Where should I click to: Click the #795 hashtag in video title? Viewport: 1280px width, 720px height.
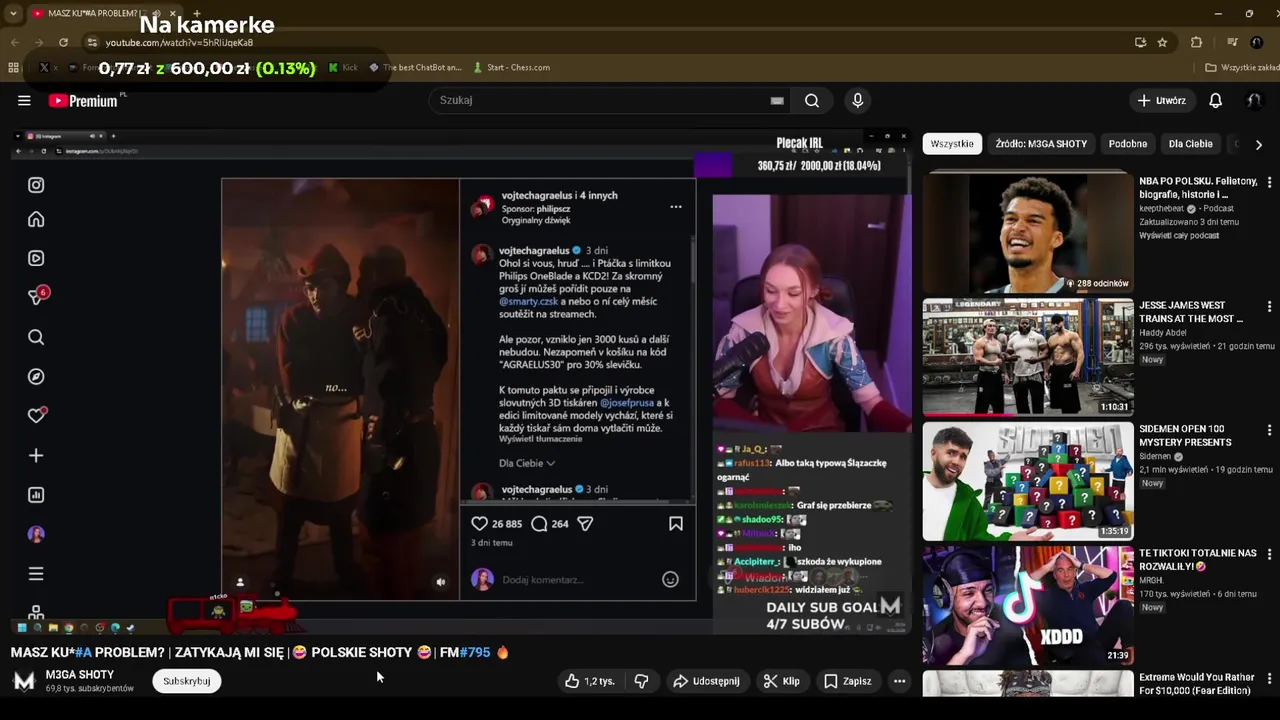point(475,652)
